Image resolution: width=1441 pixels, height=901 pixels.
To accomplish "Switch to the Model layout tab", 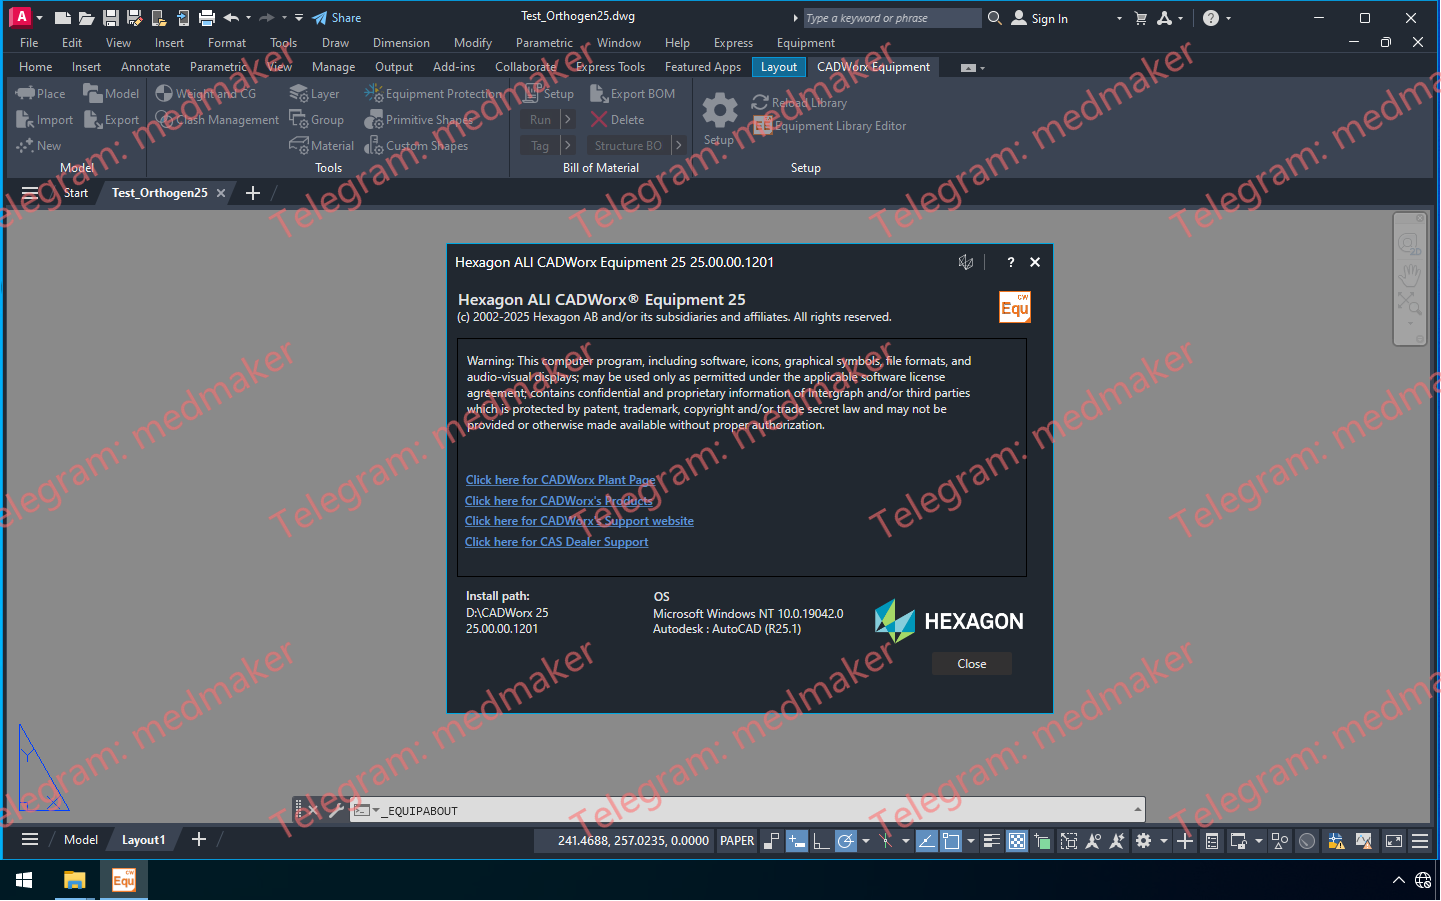I will [x=81, y=840].
